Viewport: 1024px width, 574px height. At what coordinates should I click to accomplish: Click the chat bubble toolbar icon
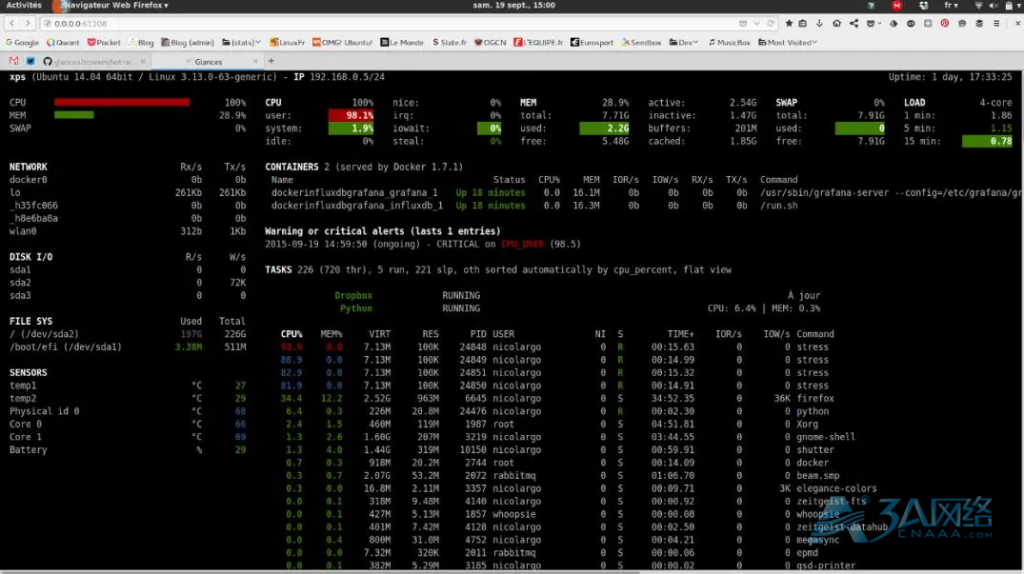pyautogui.click(x=962, y=24)
